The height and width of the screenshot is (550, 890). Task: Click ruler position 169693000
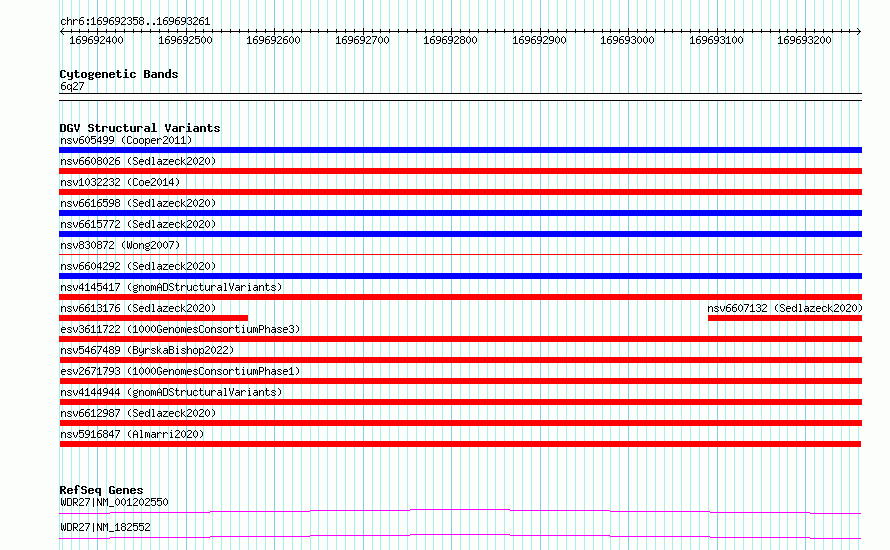tap(628, 40)
